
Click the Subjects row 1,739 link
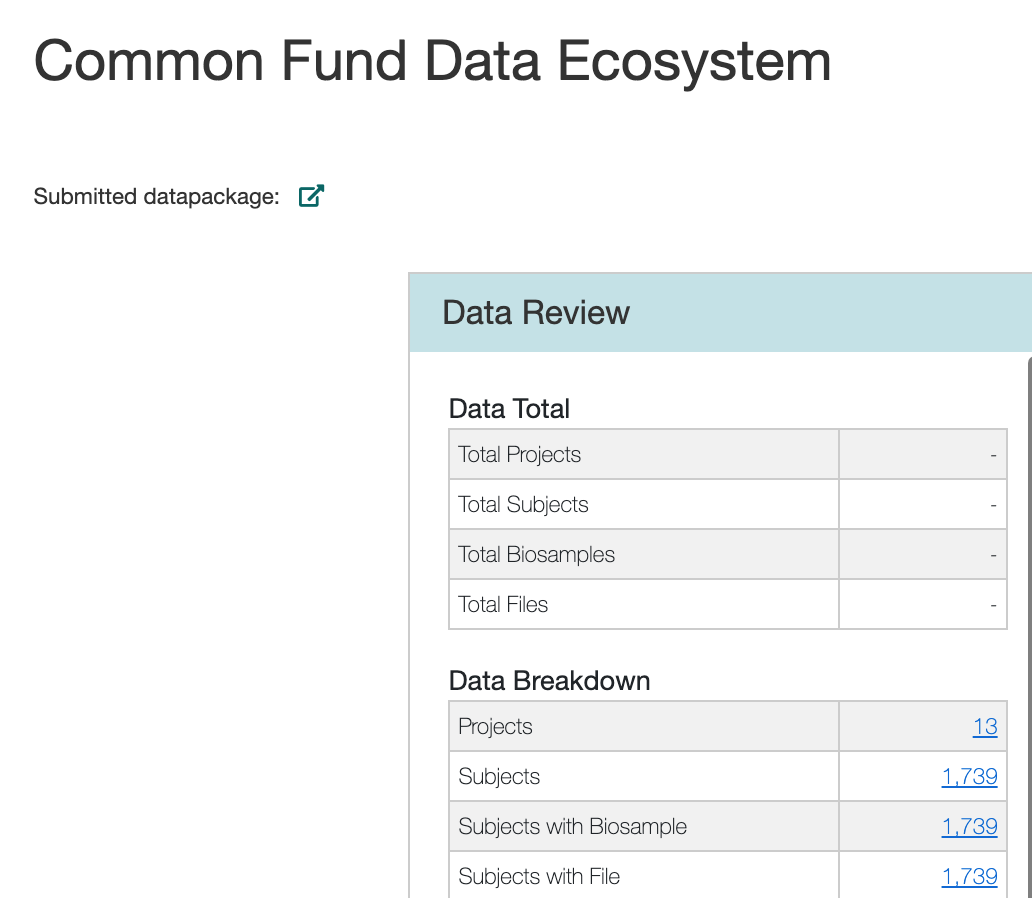[x=969, y=777]
